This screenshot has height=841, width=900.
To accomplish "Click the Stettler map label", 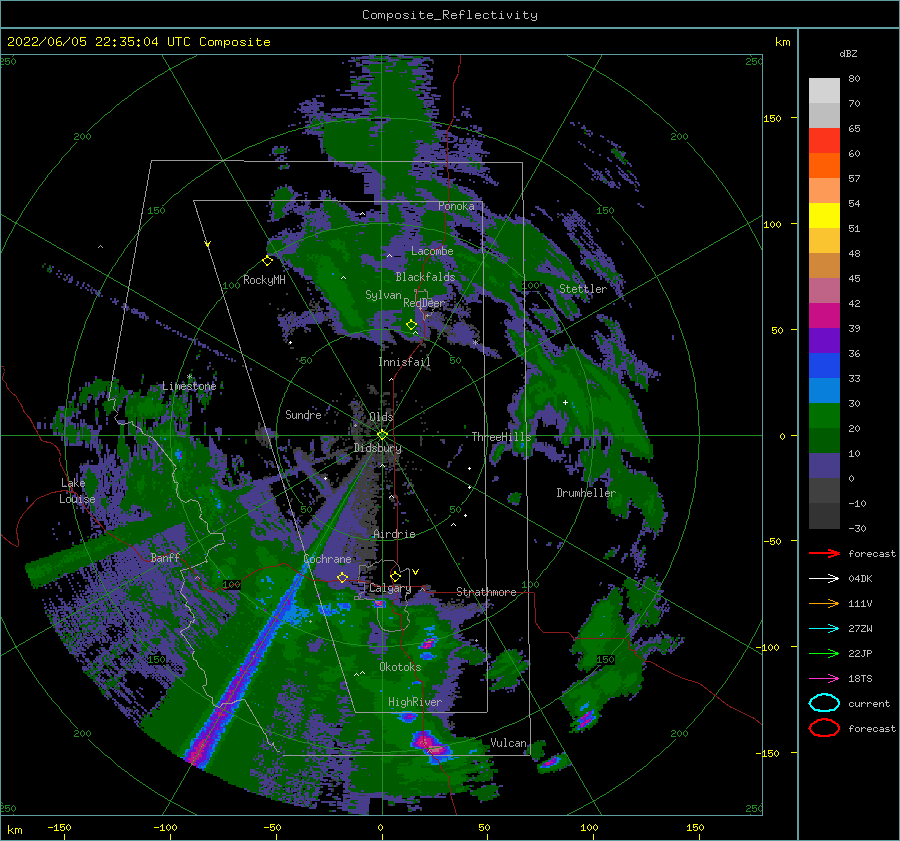I will (583, 289).
